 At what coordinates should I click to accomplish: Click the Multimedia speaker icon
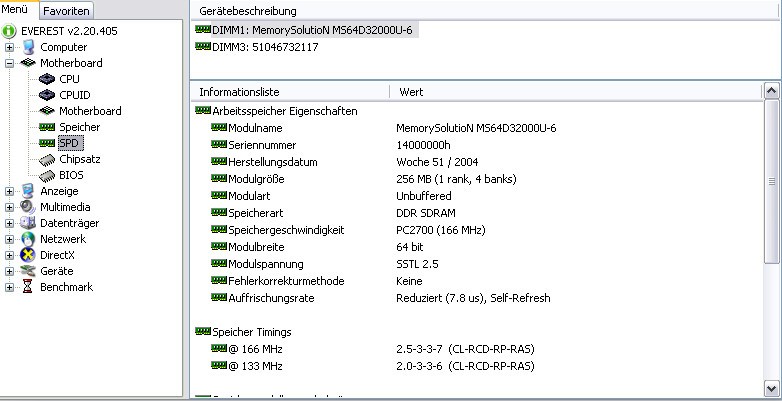(x=28, y=207)
